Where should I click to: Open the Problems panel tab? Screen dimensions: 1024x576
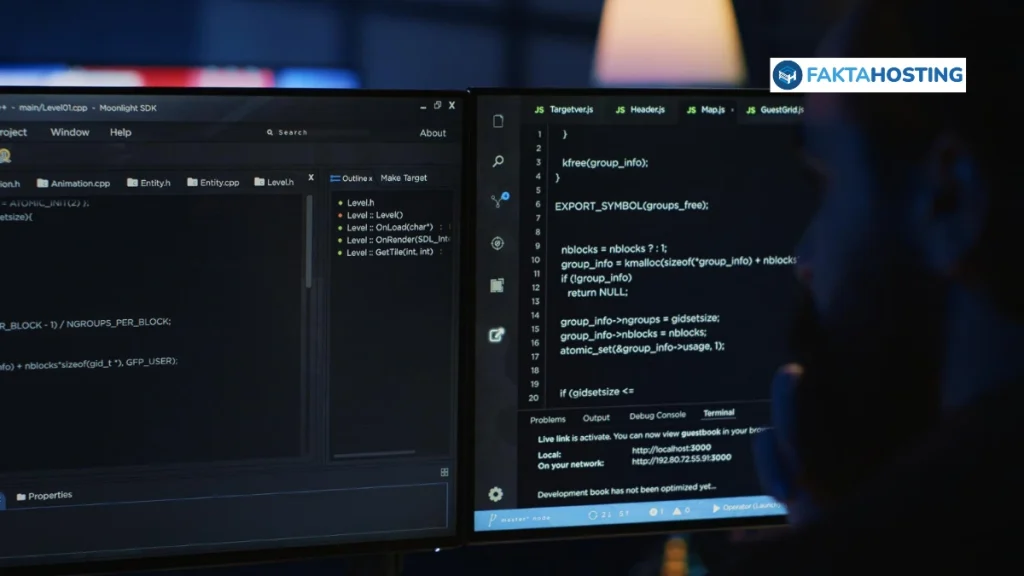[547, 419]
